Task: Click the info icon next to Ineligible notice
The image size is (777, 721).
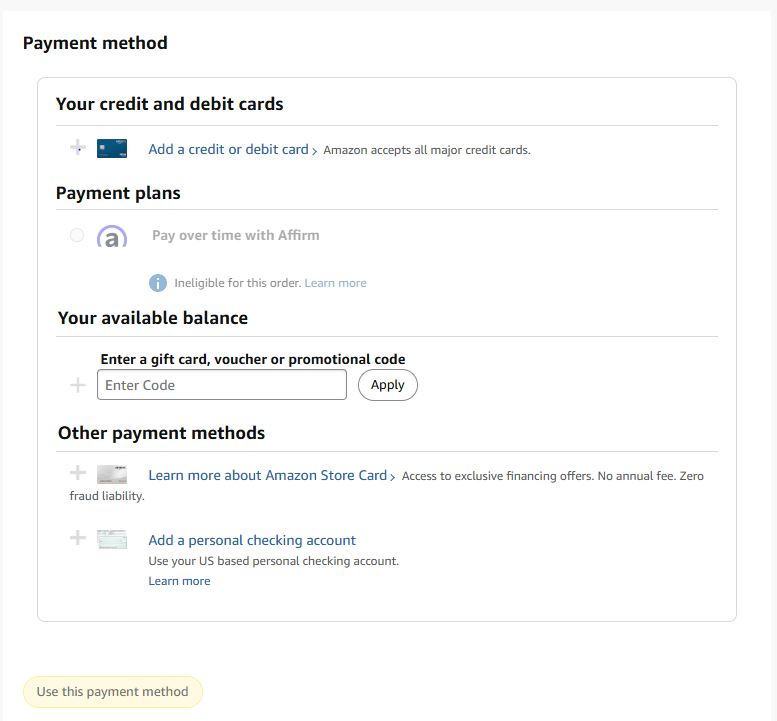Action: (157, 283)
